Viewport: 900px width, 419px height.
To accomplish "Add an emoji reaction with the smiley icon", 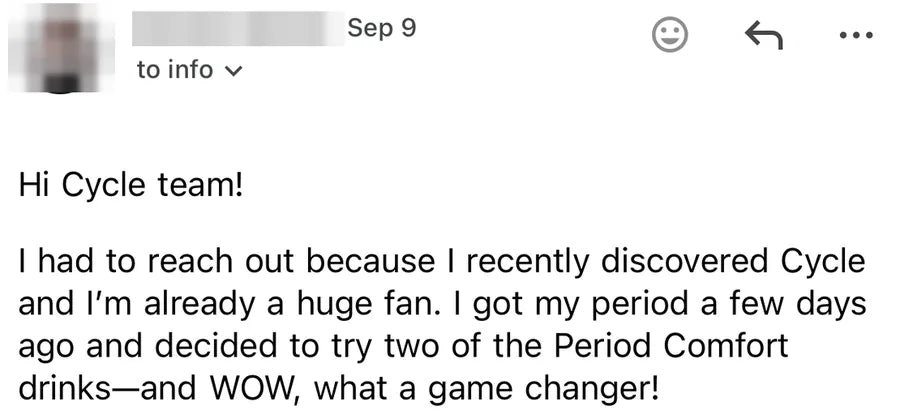I will (670, 35).
